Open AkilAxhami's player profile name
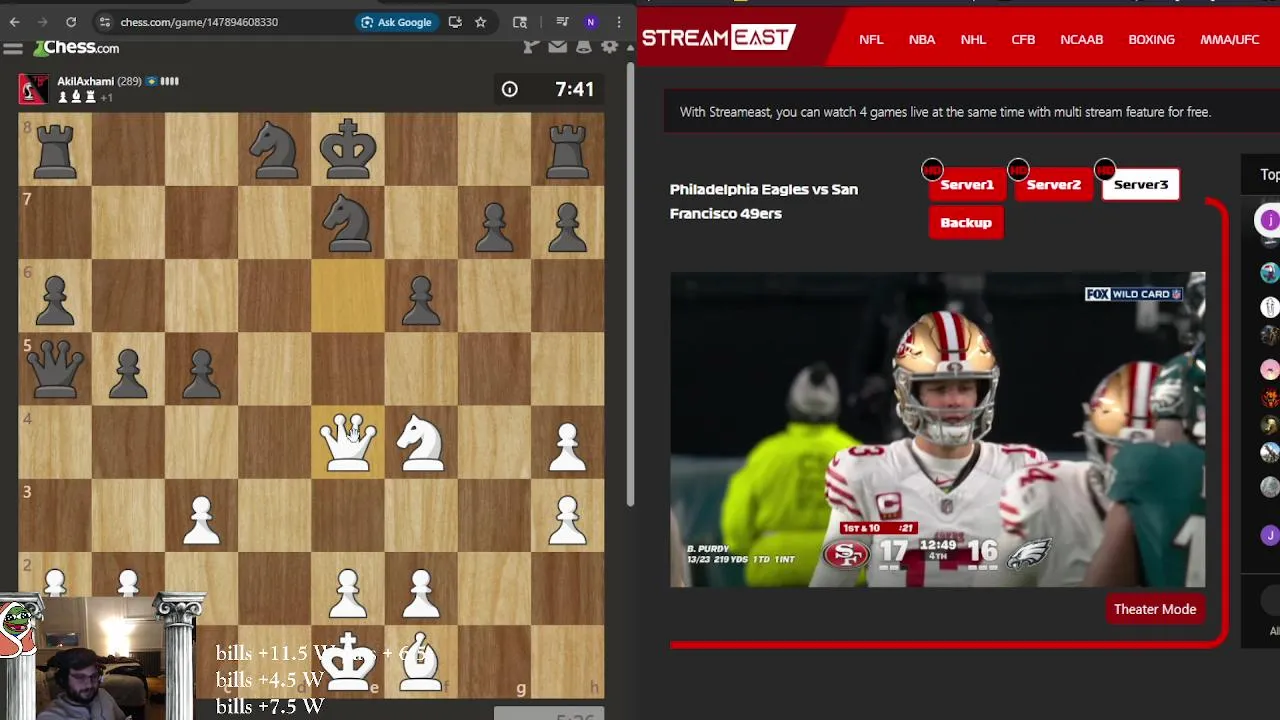The height and width of the screenshot is (720, 1280). (x=85, y=81)
